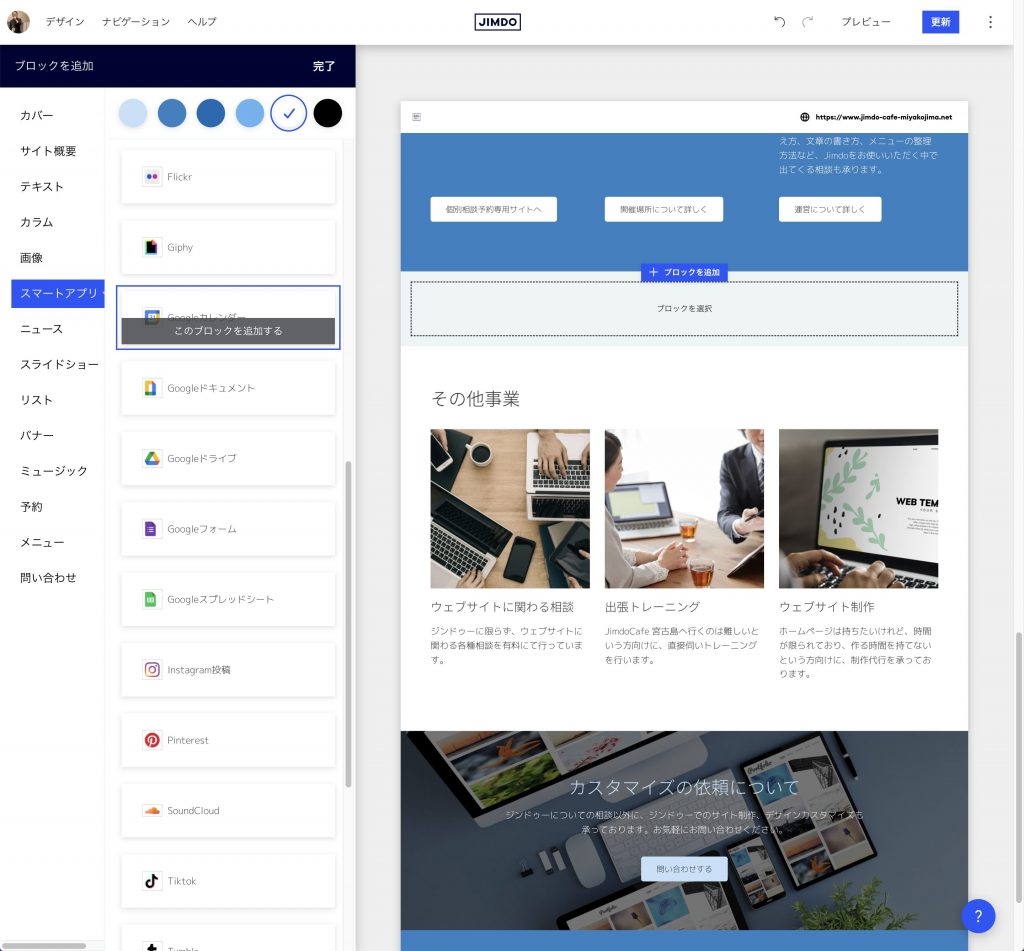Image resolution: width=1024 pixels, height=951 pixels.
Task: Click the Flickr app icon
Action: pos(152,177)
